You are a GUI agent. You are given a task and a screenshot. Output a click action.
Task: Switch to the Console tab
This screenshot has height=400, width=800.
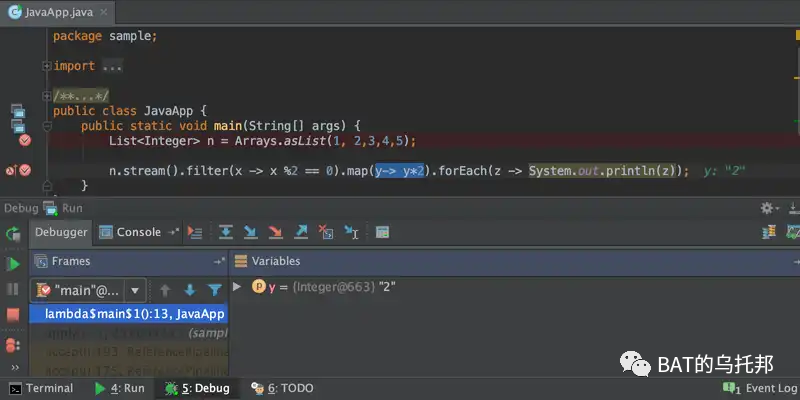pos(130,233)
